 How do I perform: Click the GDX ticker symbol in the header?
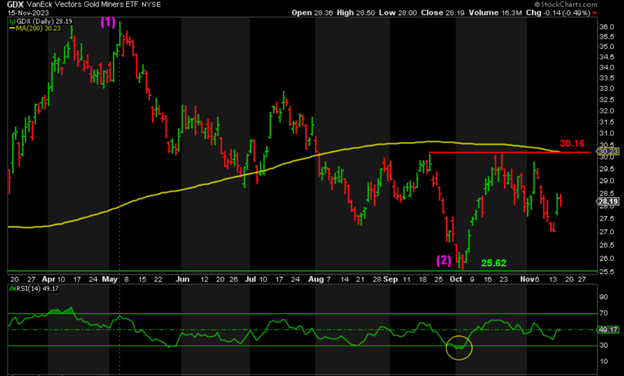15,4
